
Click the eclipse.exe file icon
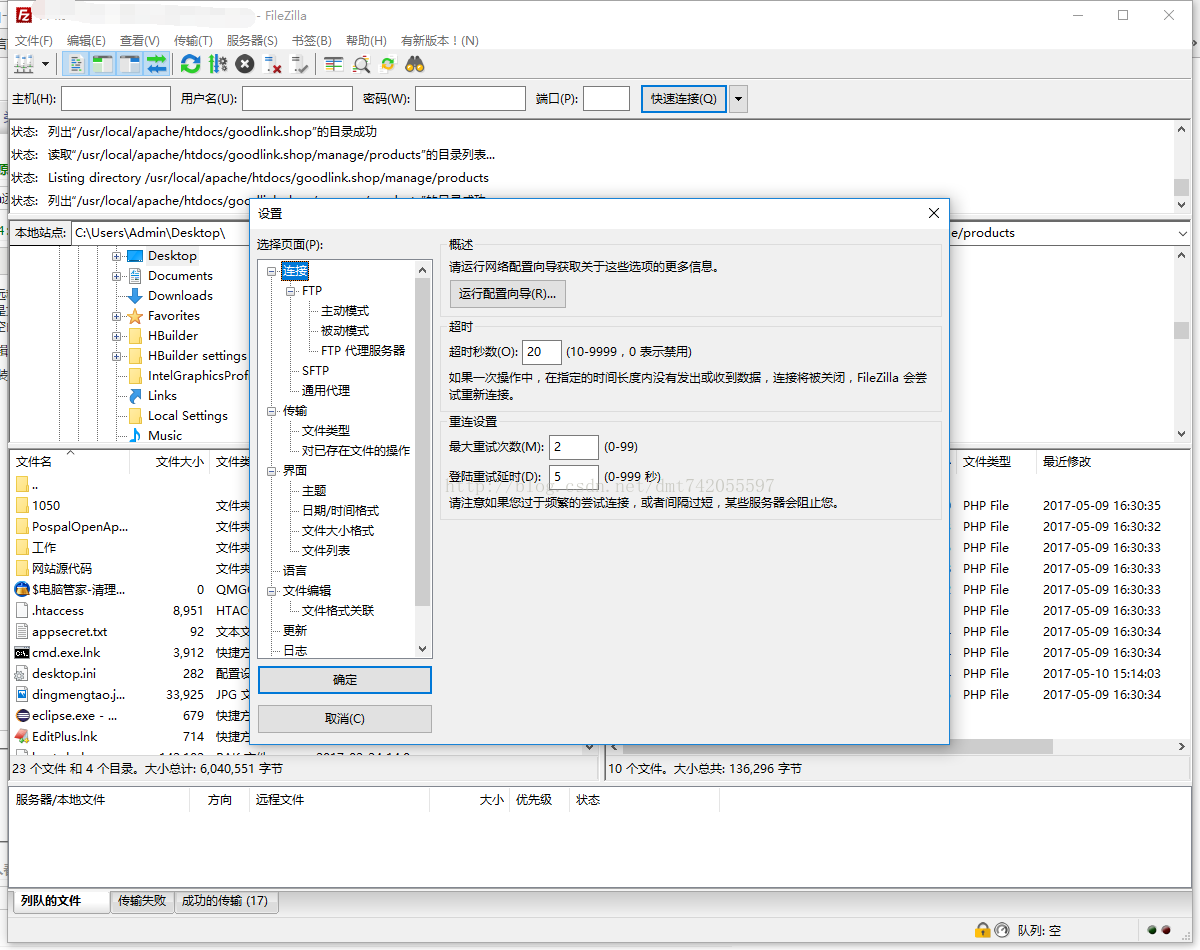(x=23, y=716)
